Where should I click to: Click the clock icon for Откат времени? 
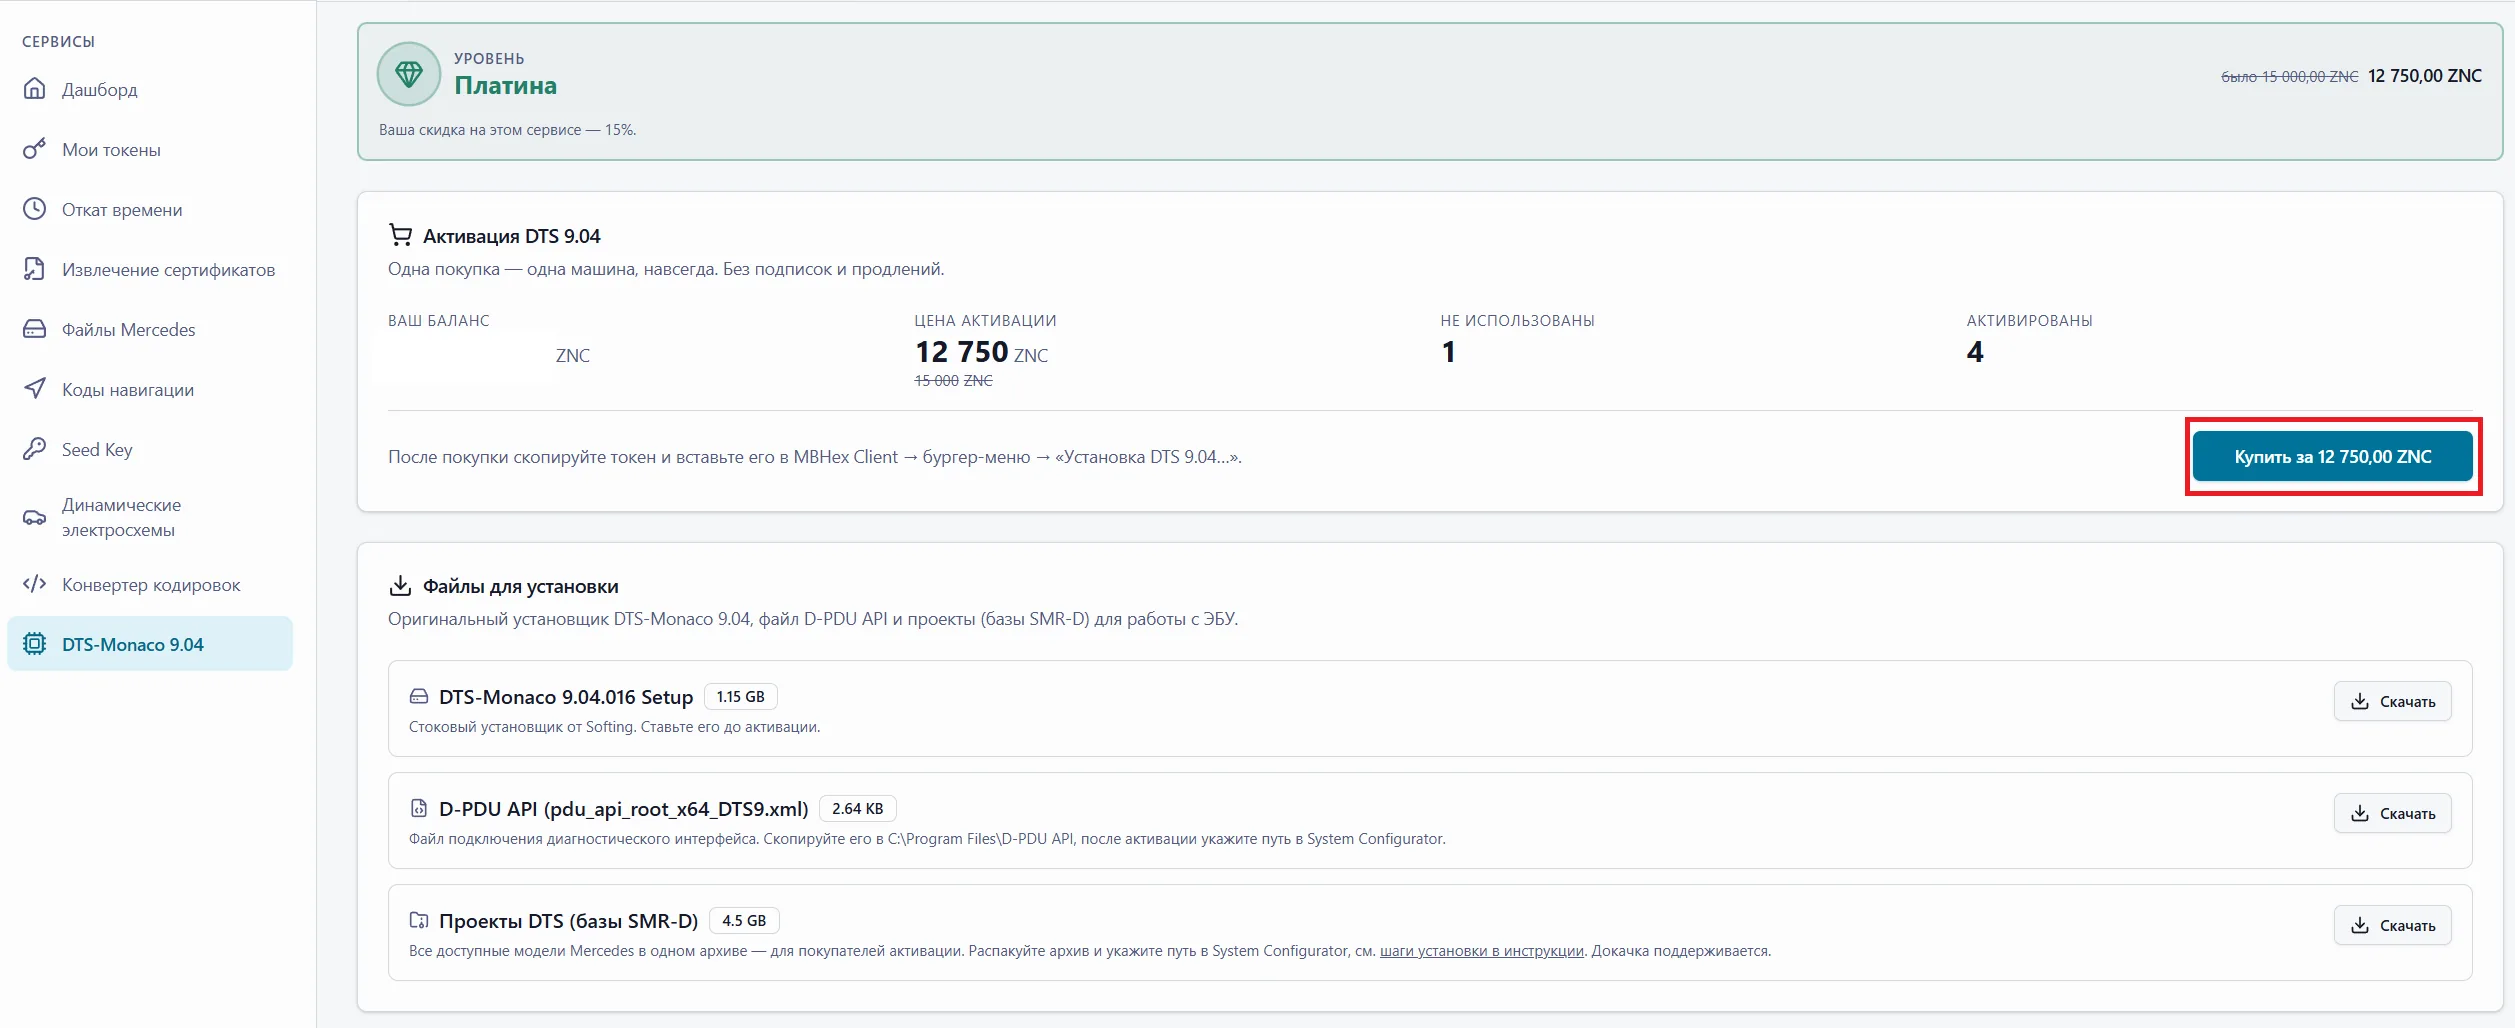[x=34, y=209]
